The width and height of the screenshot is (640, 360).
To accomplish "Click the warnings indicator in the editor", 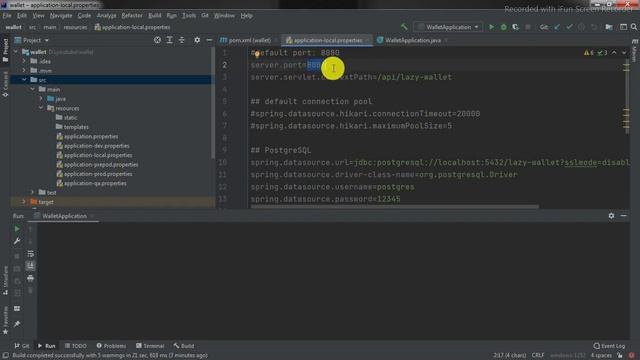I will 589,53.
